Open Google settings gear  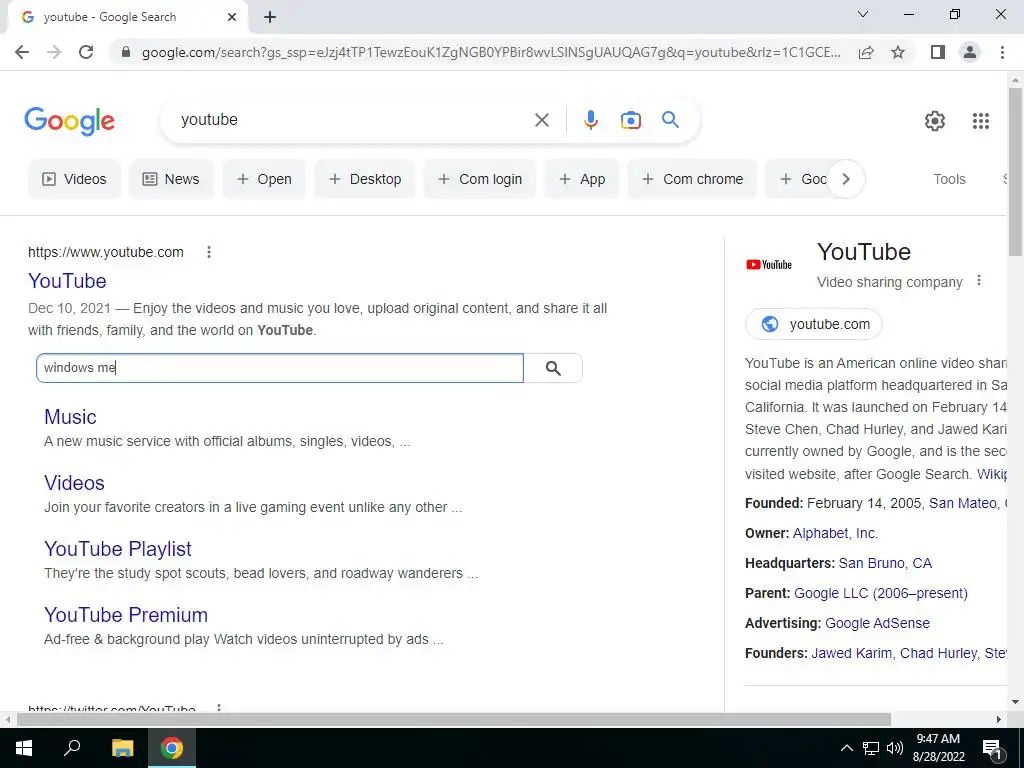point(935,121)
